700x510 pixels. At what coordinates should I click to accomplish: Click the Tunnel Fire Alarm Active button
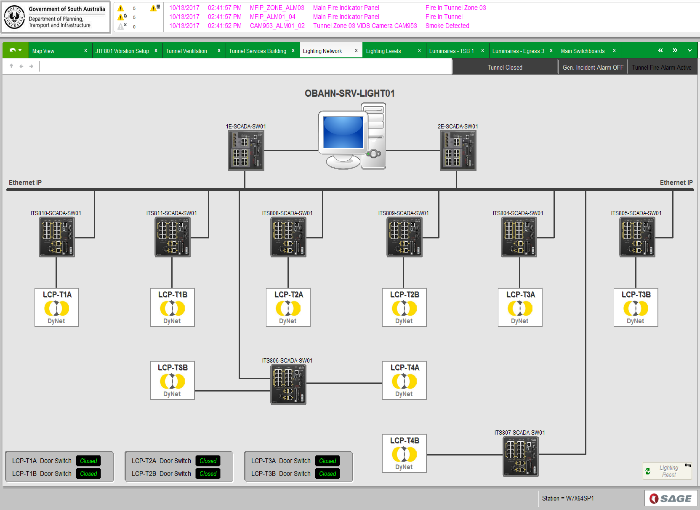tap(664, 67)
